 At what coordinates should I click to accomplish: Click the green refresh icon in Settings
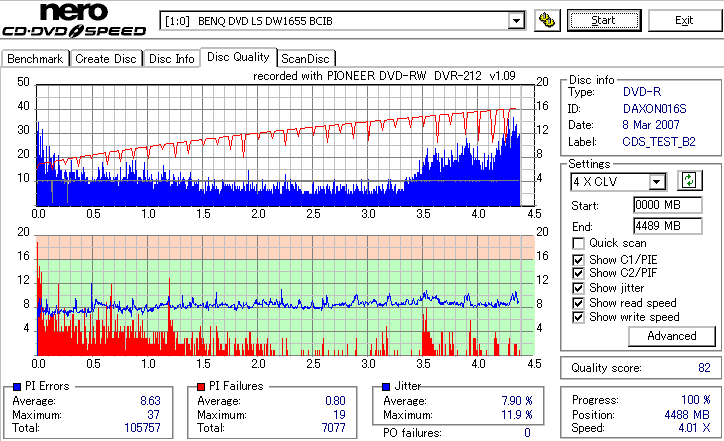tap(689, 180)
